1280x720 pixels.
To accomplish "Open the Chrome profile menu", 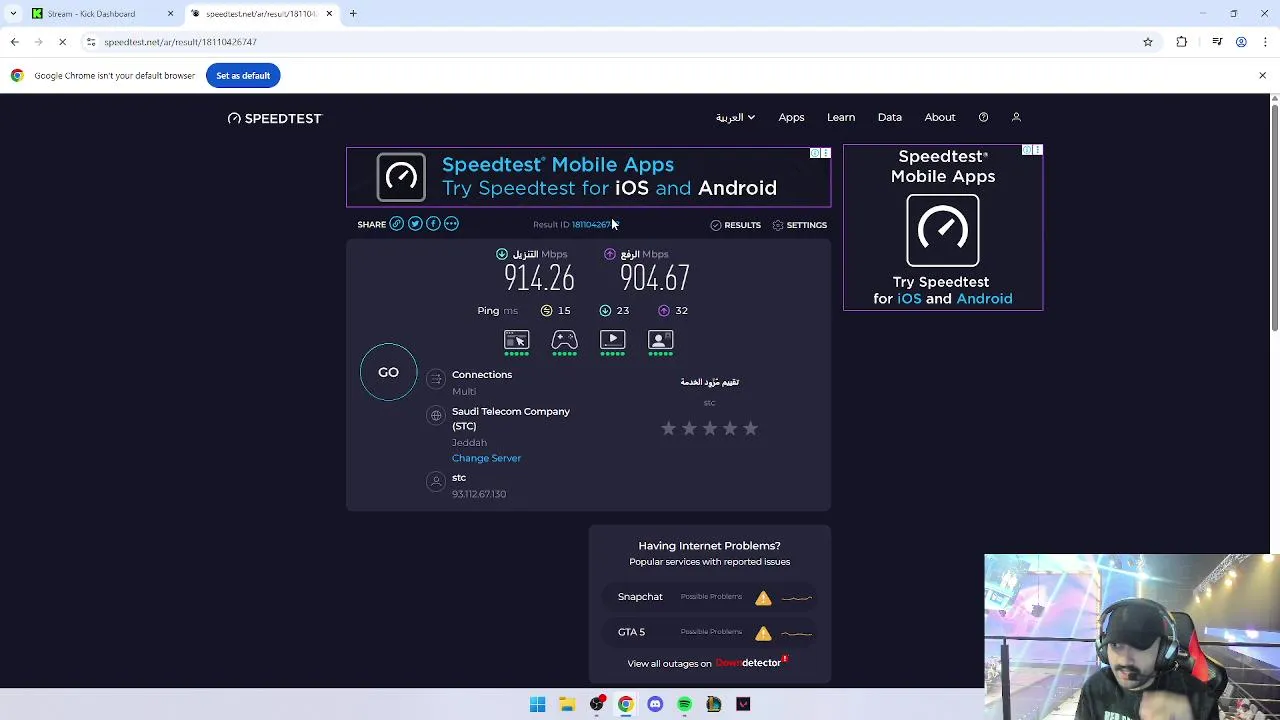I will [x=1241, y=42].
